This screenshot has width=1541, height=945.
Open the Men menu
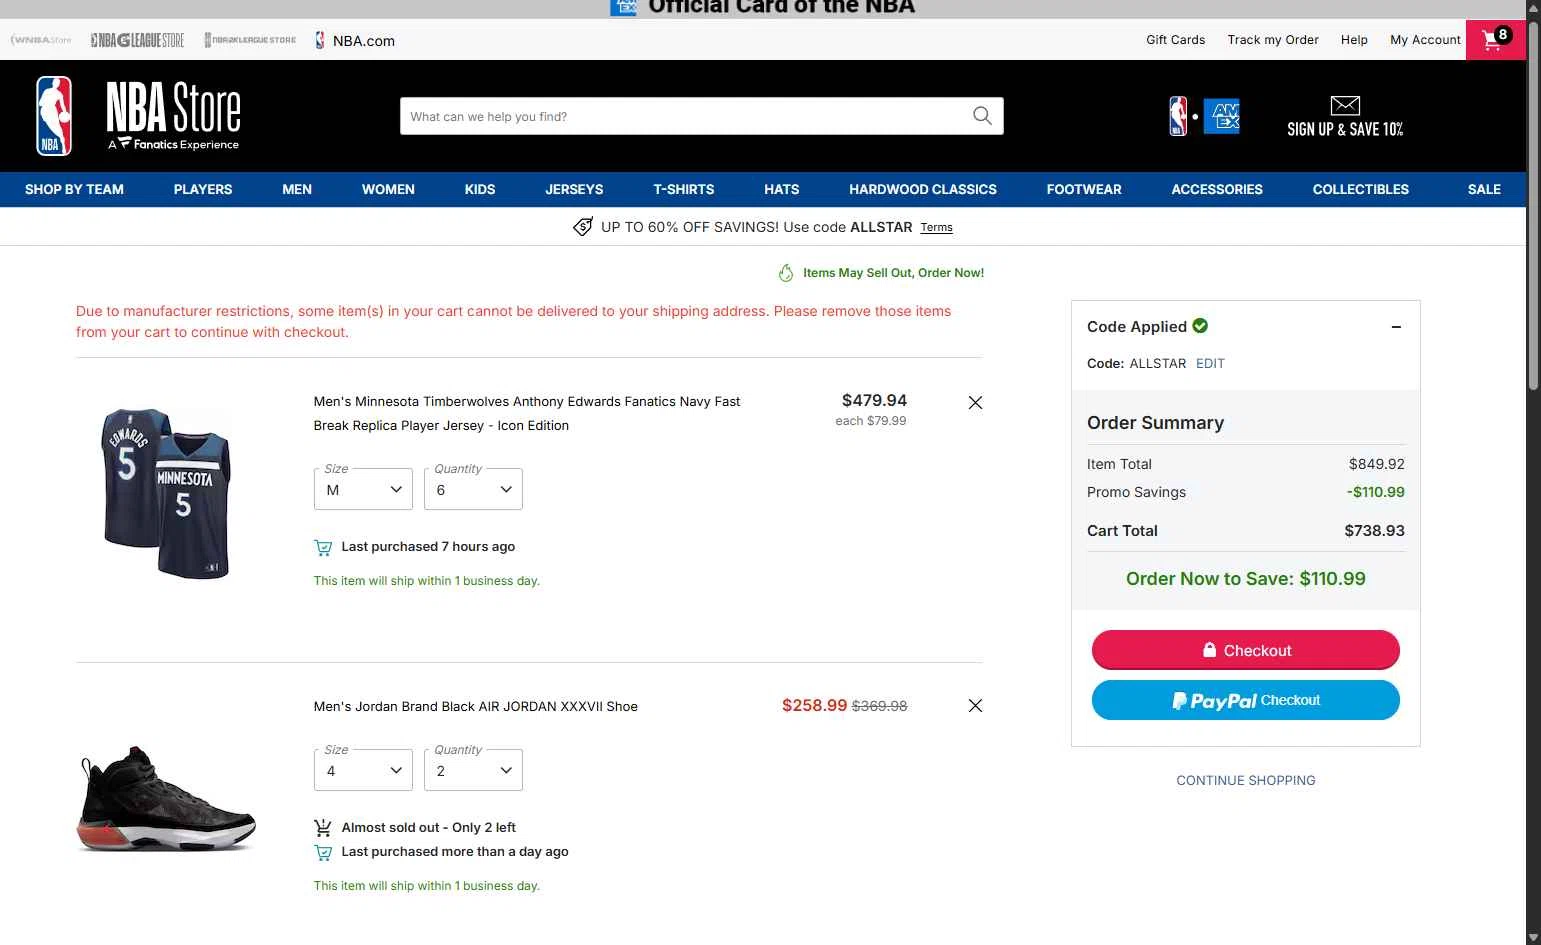point(297,189)
